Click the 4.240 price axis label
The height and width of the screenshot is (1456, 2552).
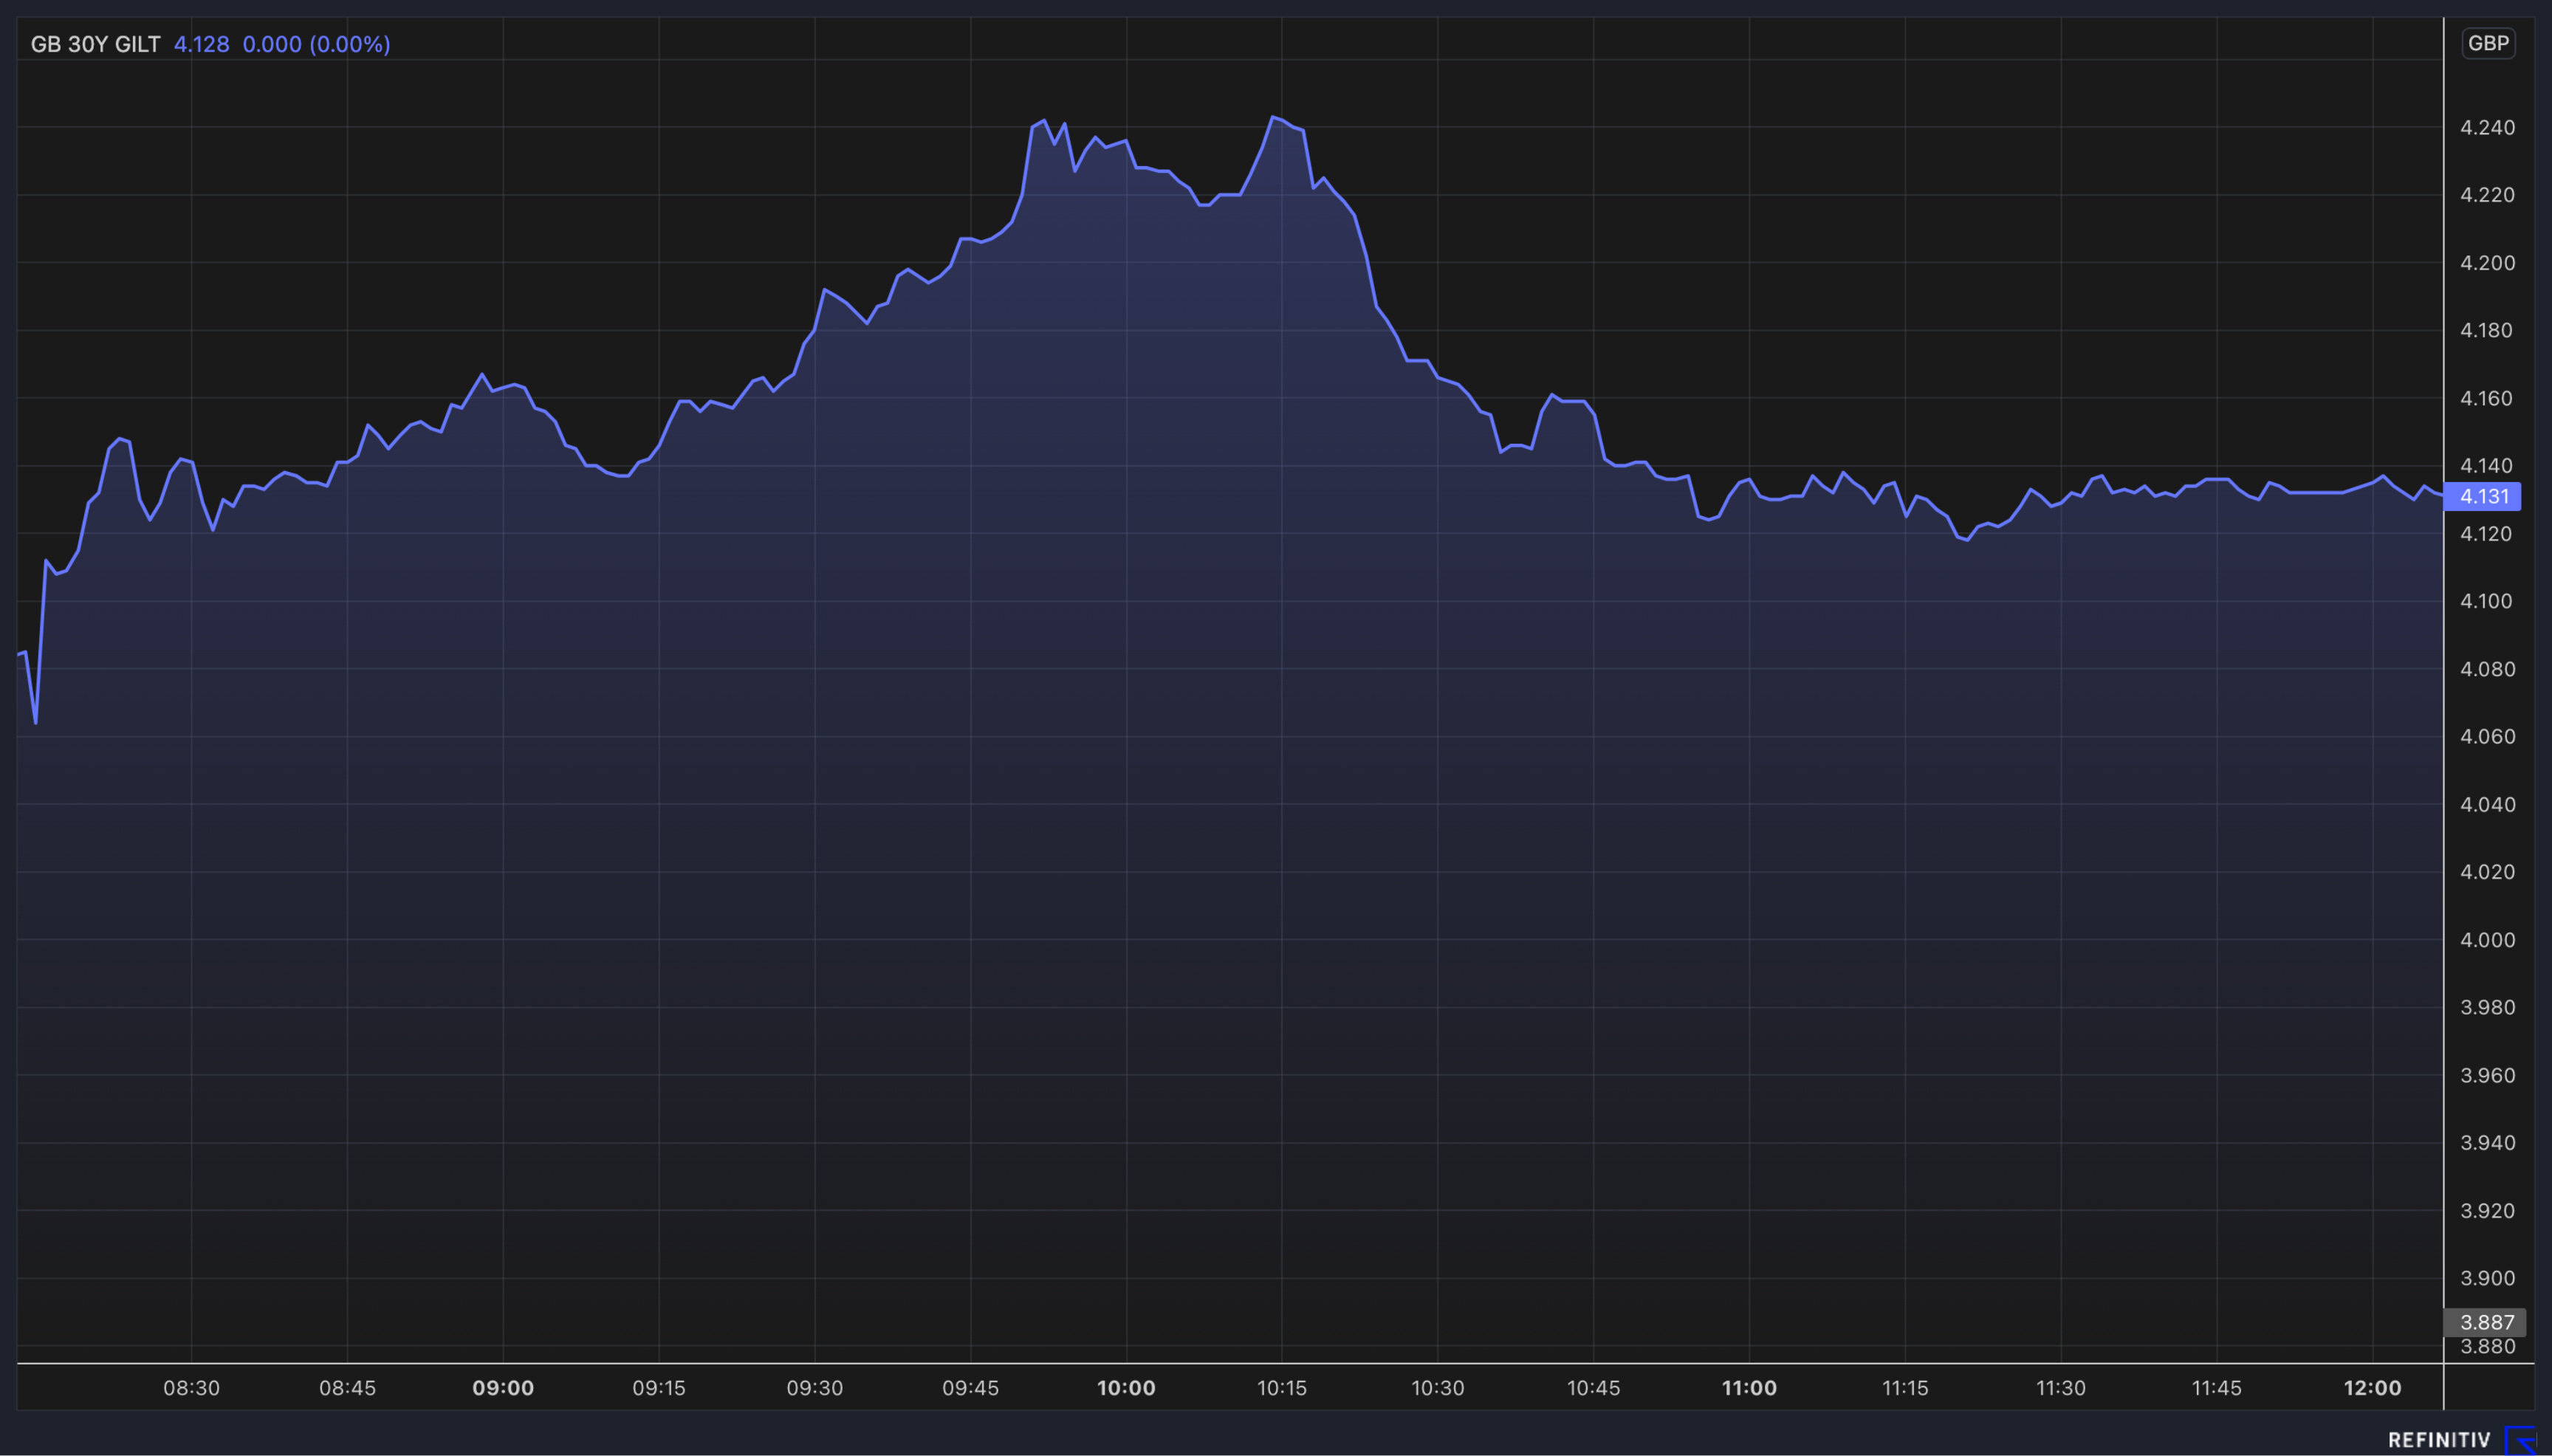[2487, 127]
